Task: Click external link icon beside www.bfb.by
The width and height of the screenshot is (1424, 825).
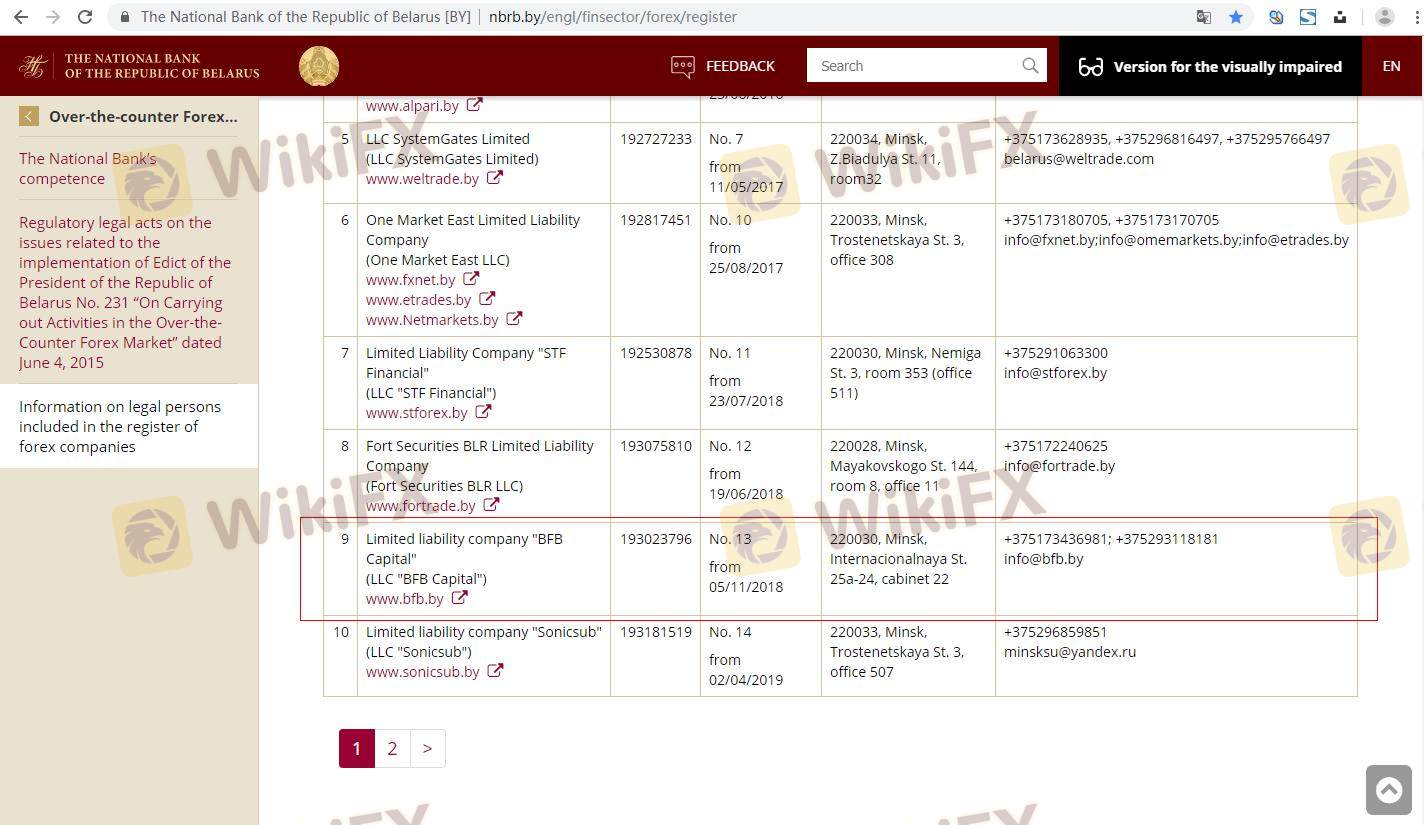Action: coord(459,598)
